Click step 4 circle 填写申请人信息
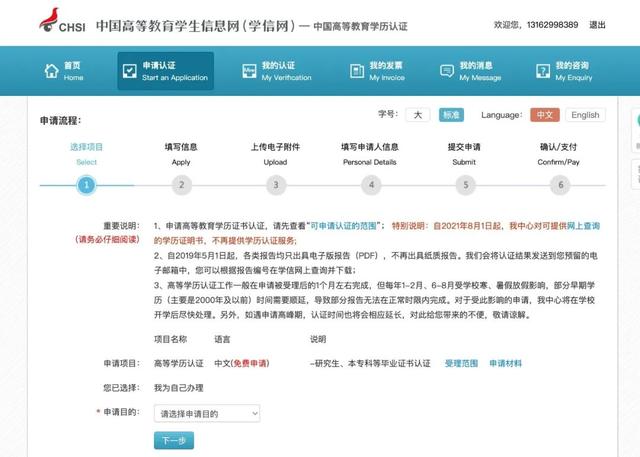This screenshot has height=457, width=640. [371, 185]
